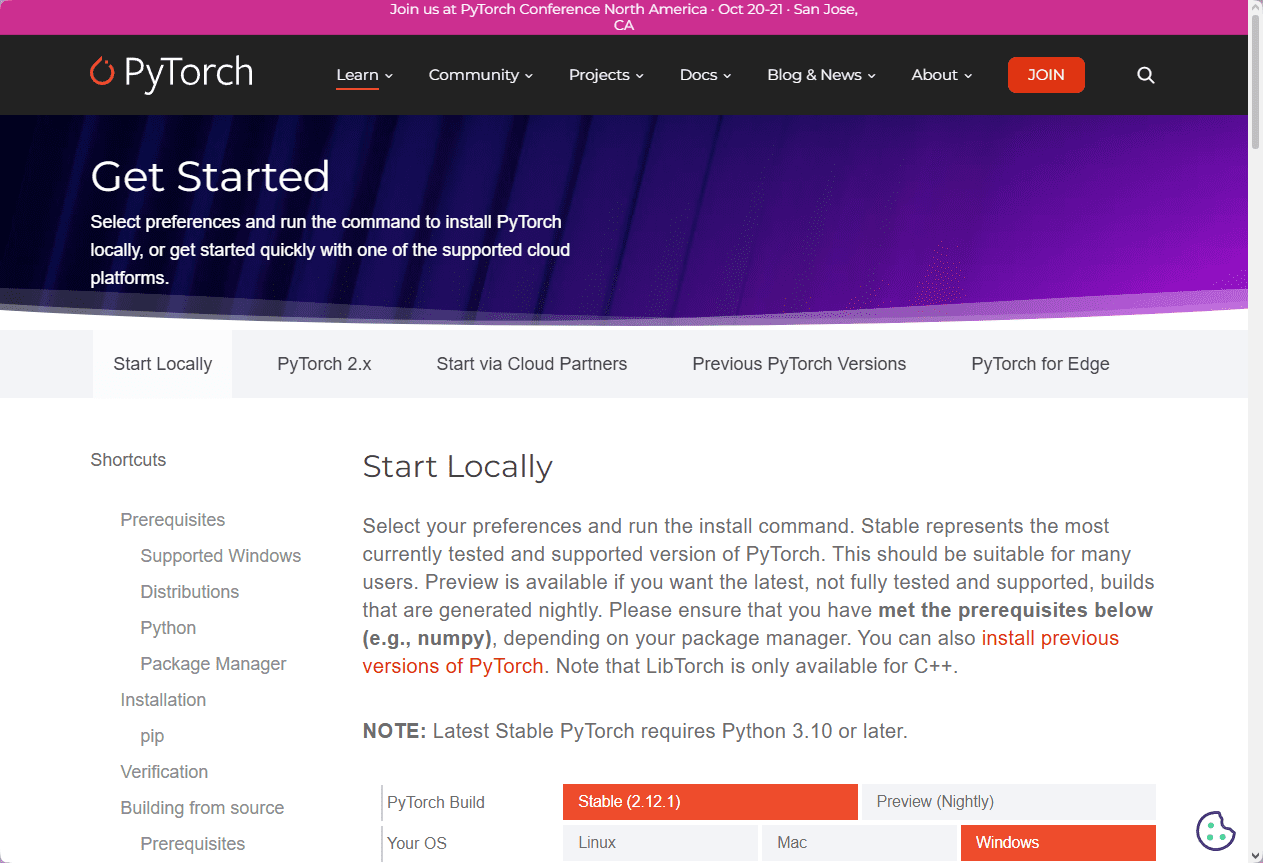Image resolution: width=1263 pixels, height=863 pixels.
Task: Choose Mac as your OS
Action: (x=859, y=843)
